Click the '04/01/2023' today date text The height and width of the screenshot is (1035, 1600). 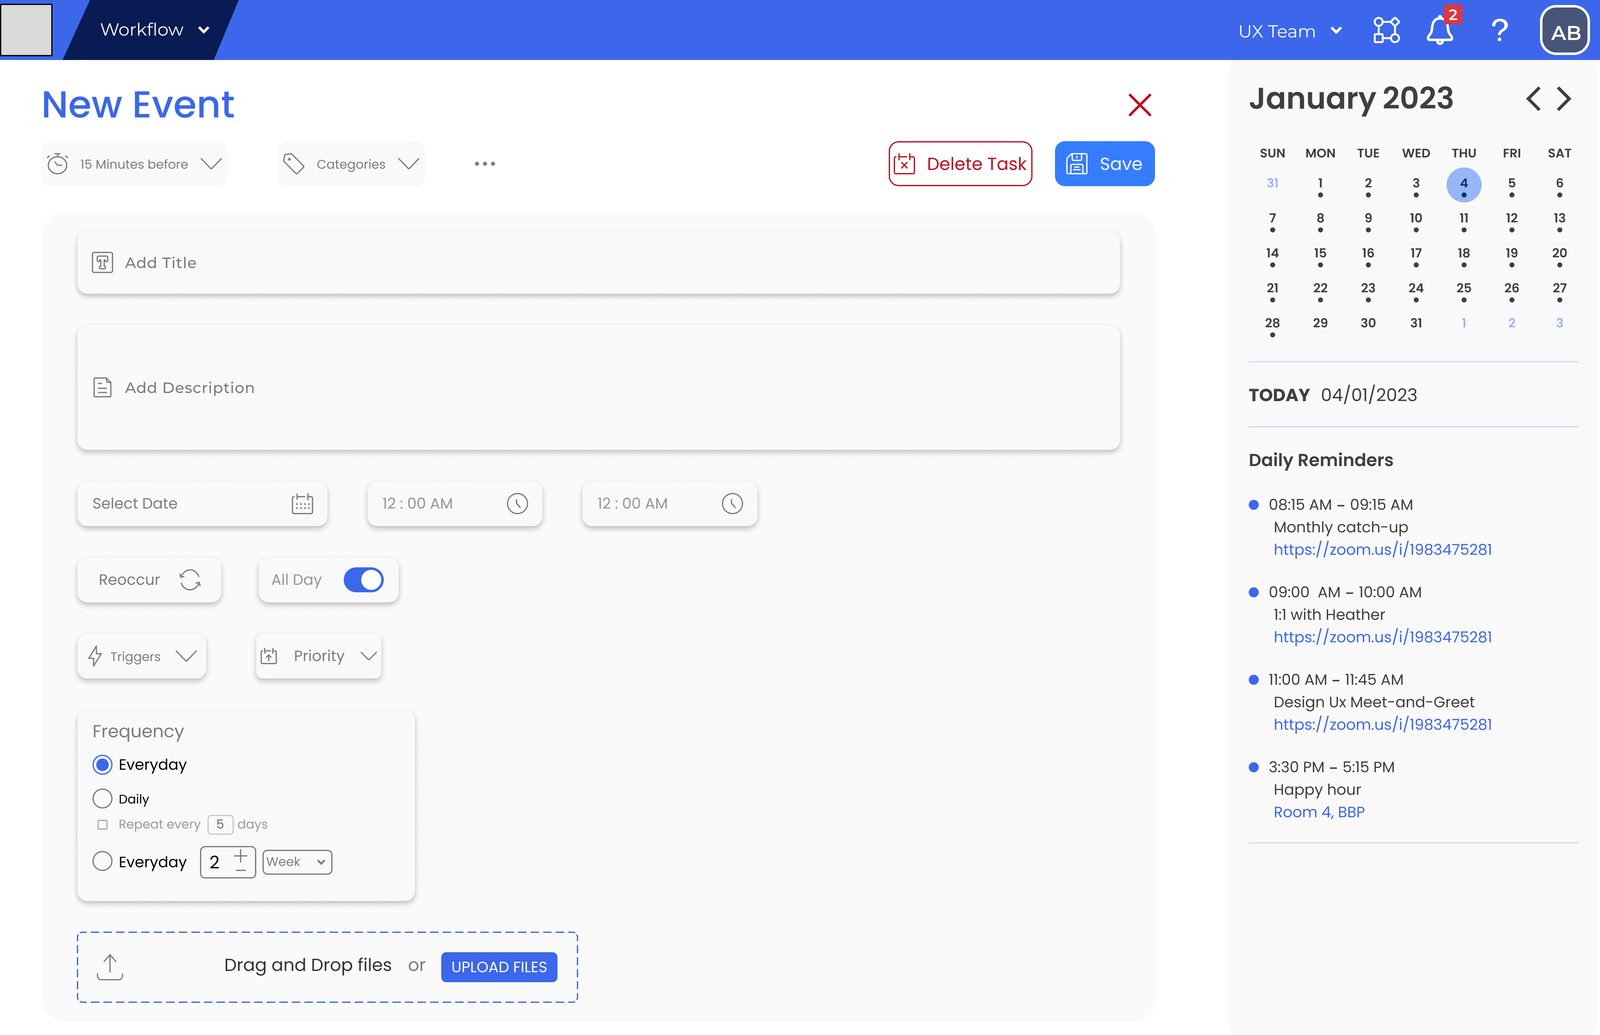coord(1369,395)
